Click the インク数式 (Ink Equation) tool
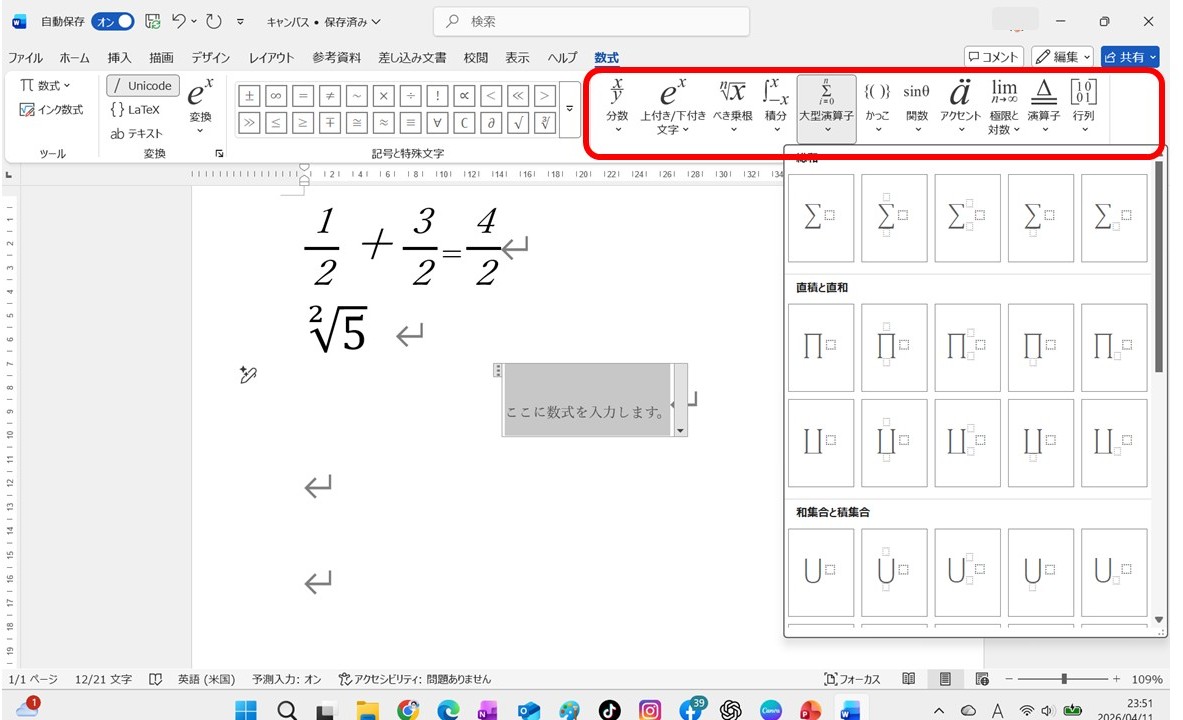The width and height of the screenshot is (1183, 720). click(52, 110)
